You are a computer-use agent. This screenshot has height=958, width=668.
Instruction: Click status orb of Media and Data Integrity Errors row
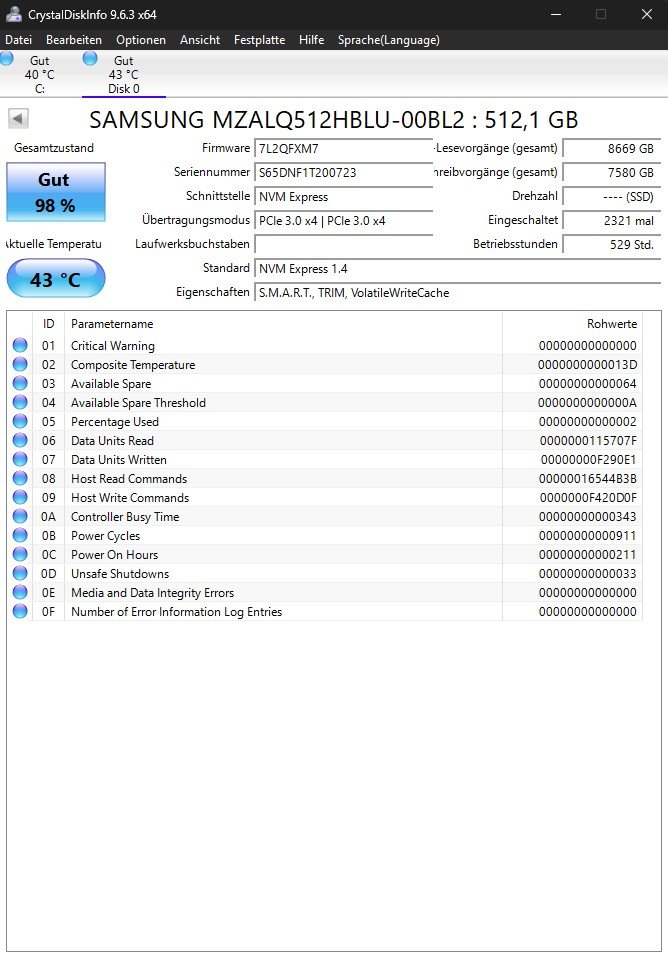click(x=20, y=592)
